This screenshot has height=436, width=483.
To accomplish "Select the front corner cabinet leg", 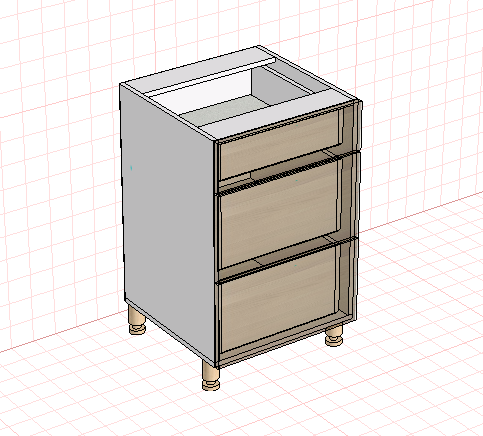I will coord(211,376).
